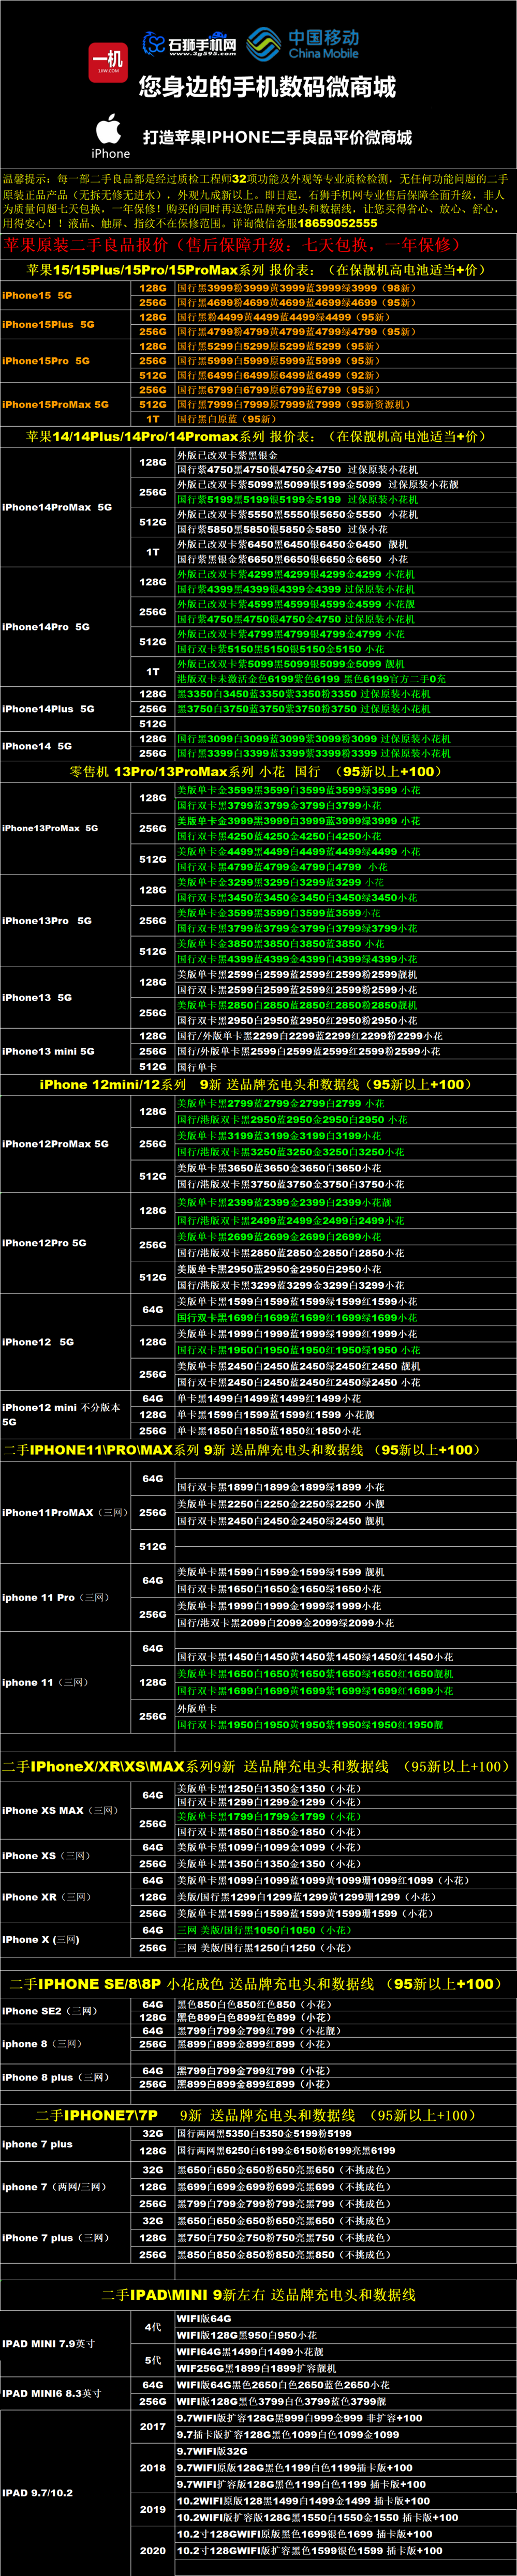
Task: Click the 4代 generation cell
Action: coord(153,2327)
